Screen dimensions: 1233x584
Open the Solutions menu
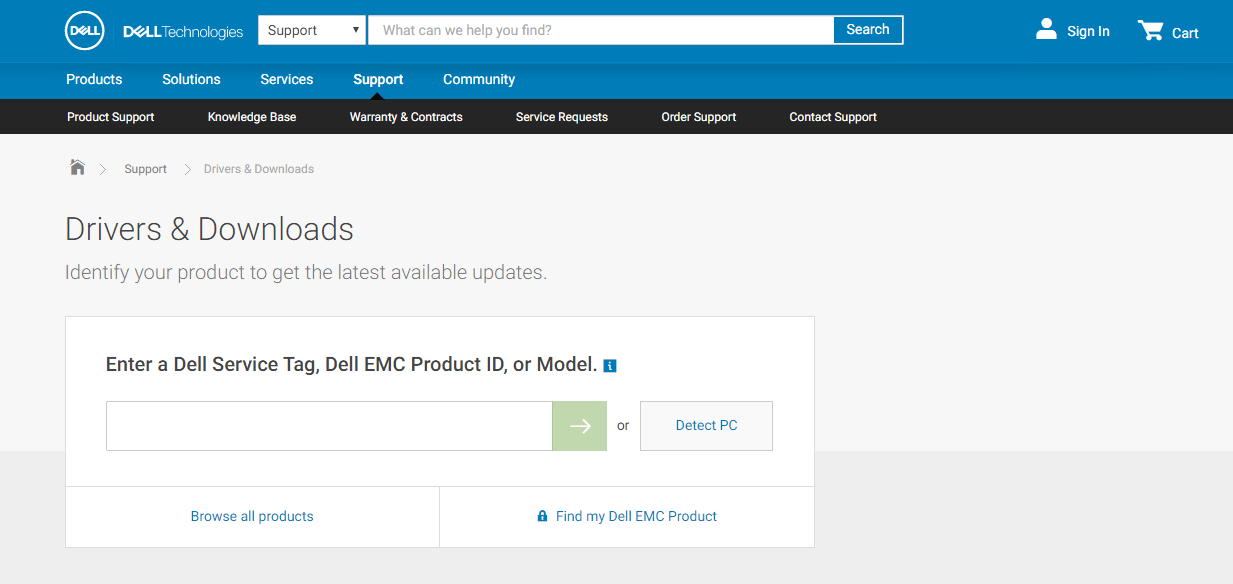(x=191, y=79)
